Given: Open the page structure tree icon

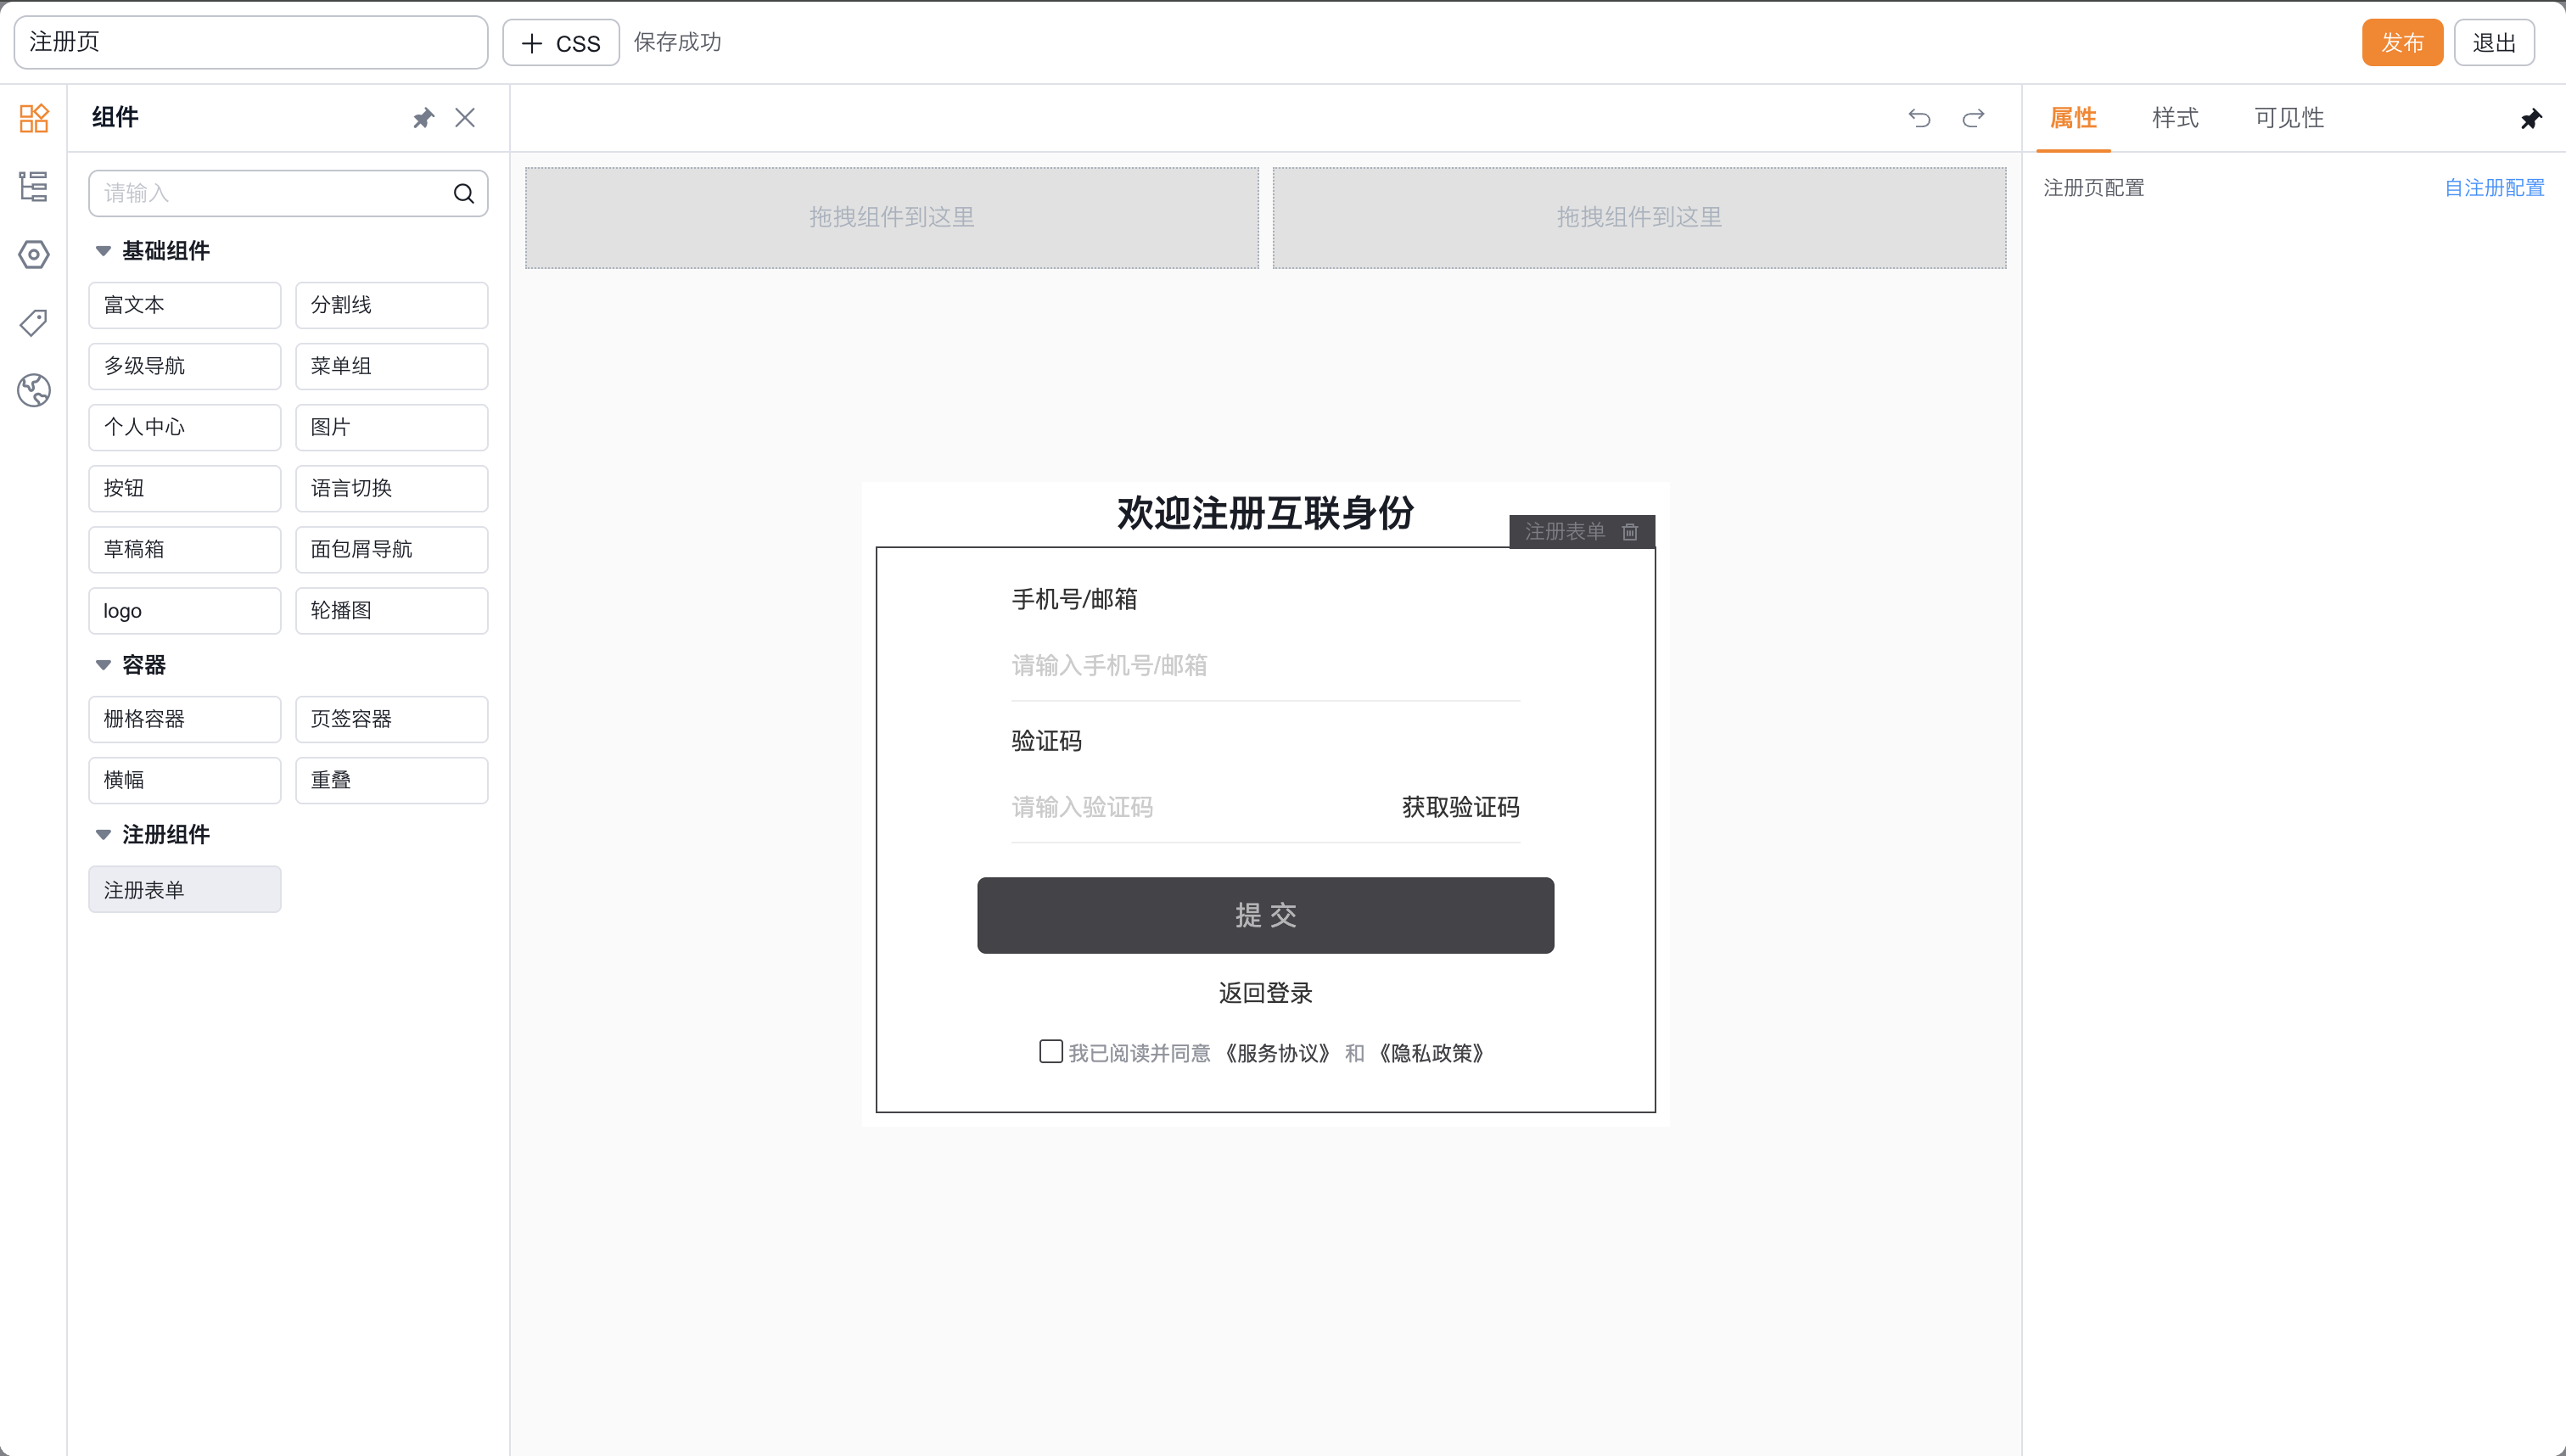Looking at the screenshot, I should [33, 186].
